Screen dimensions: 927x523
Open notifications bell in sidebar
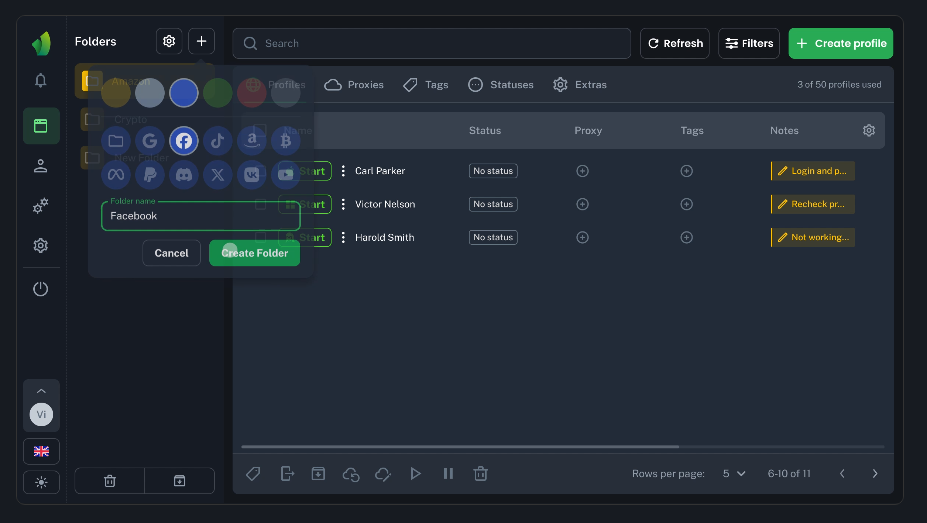point(41,81)
